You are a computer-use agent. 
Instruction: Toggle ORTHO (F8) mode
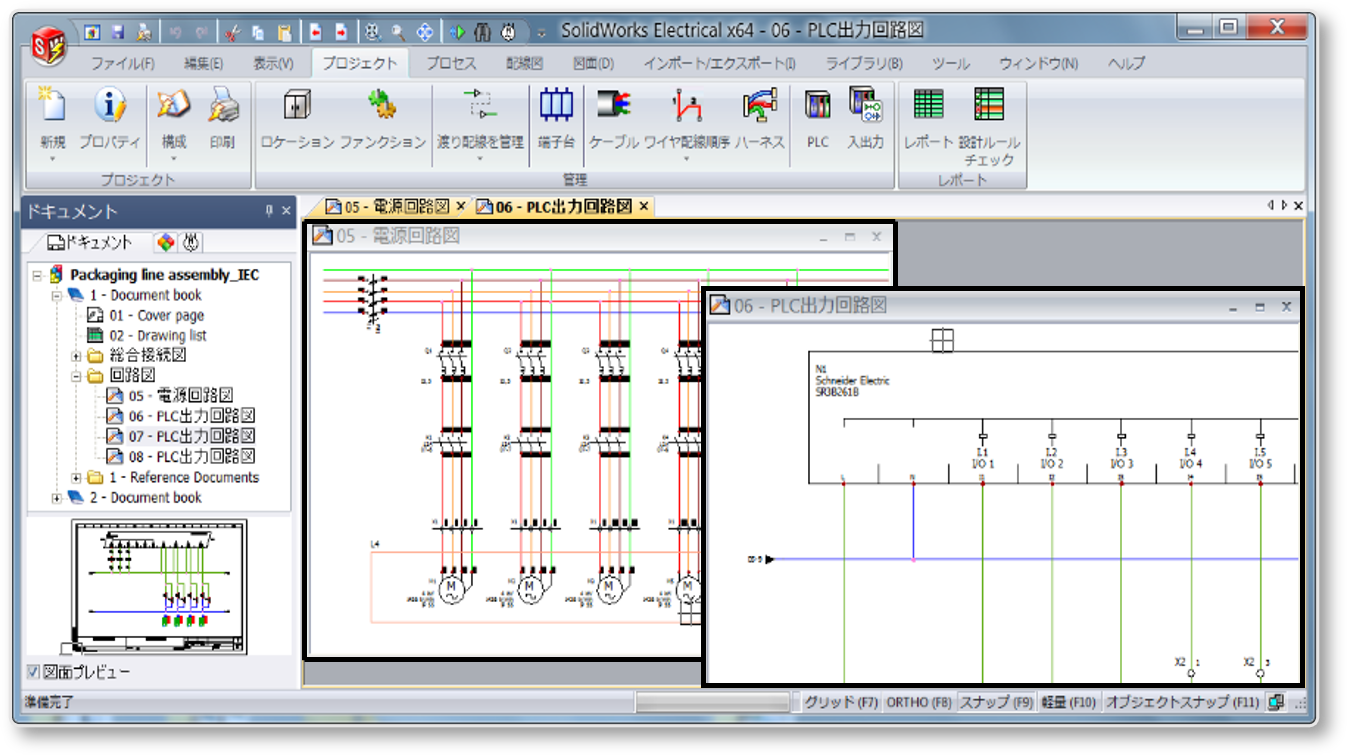918,703
